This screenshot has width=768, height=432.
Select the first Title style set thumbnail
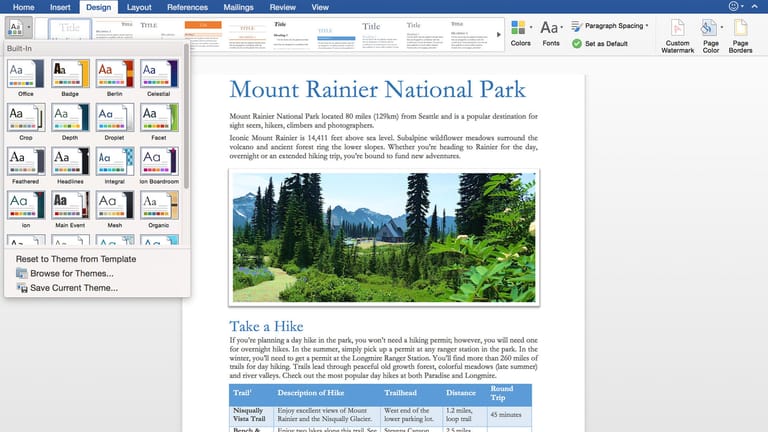(x=70, y=30)
